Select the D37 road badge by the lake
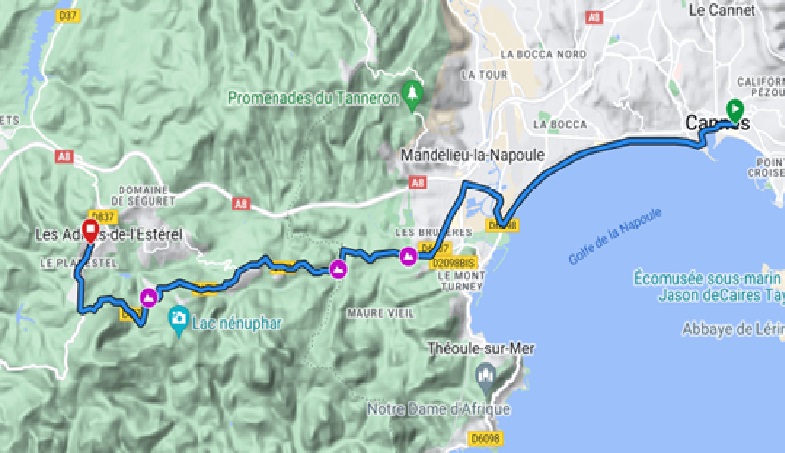The width and height of the screenshot is (785, 453). tap(67, 16)
